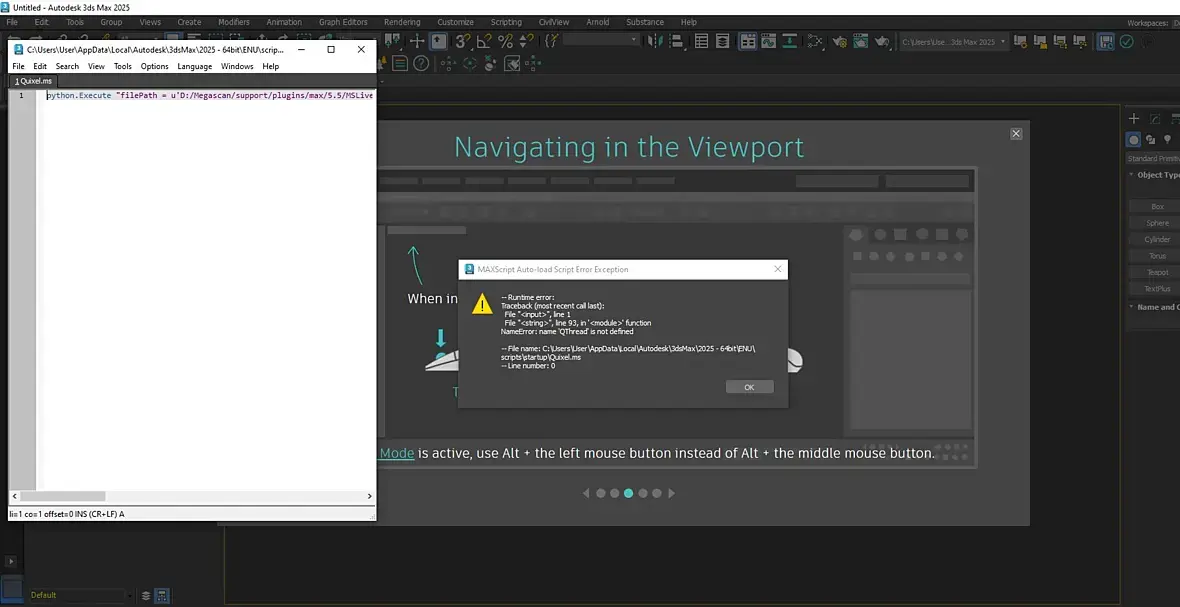
Task: Click the script editor scroll right arrow
Action: (x=370, y=496)
